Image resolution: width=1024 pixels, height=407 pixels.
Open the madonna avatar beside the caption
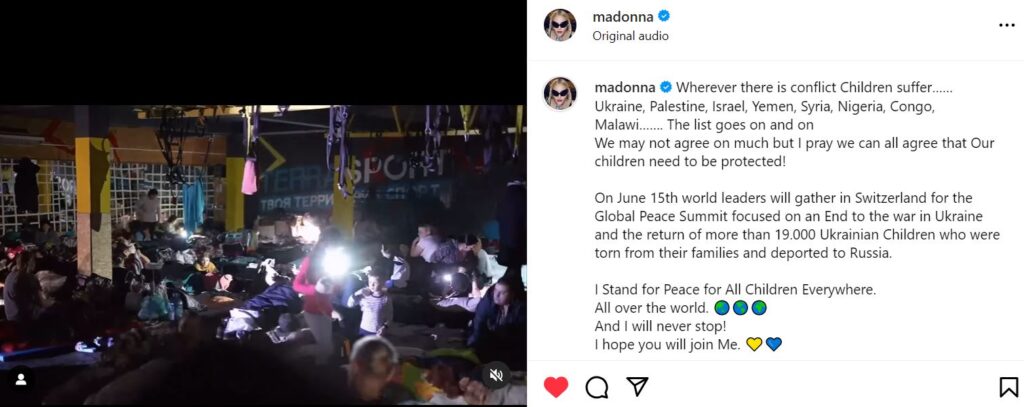(x=560, y=93)
